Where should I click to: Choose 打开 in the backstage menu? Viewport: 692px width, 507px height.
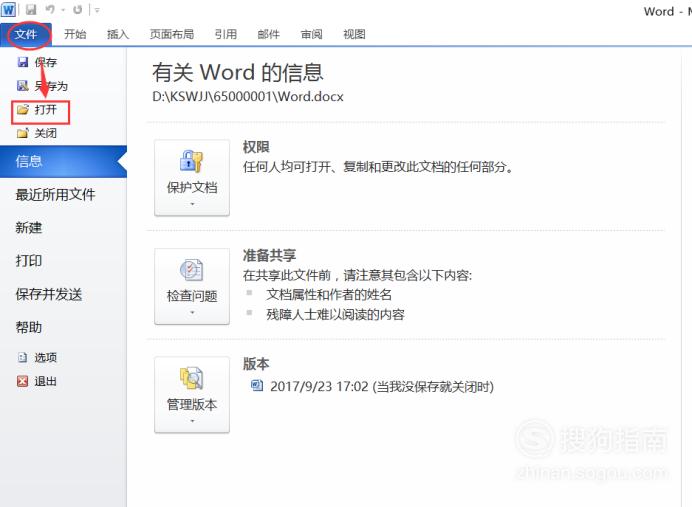(x=45, y=109)
